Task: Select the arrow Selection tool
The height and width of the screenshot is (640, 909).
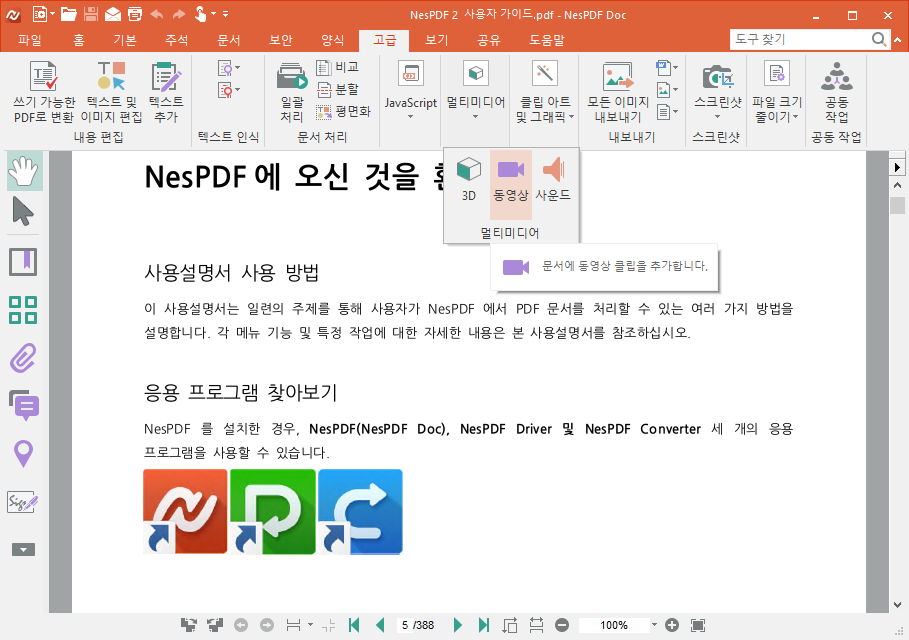Action: (23, 212)
